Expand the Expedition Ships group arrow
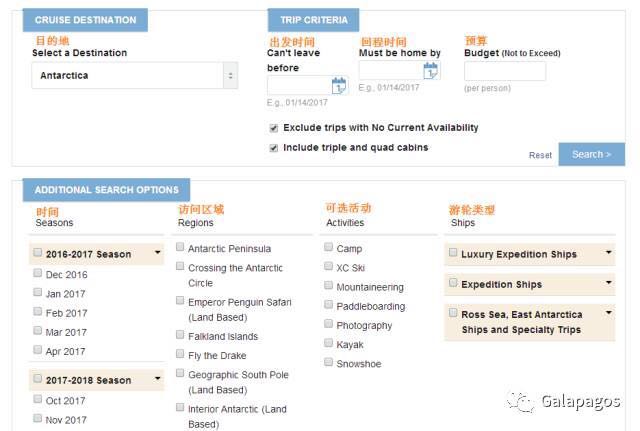 [x=609, y=282]
